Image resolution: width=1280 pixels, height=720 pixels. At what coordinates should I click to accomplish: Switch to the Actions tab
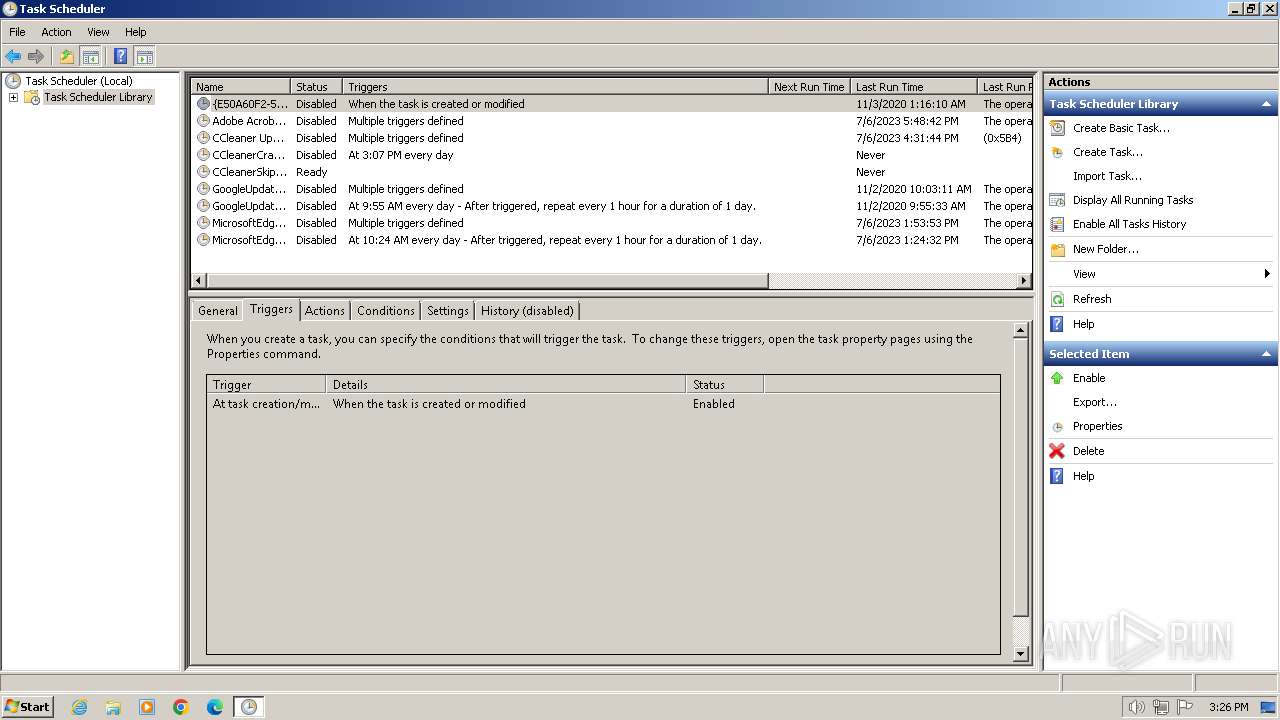point(325,311)
